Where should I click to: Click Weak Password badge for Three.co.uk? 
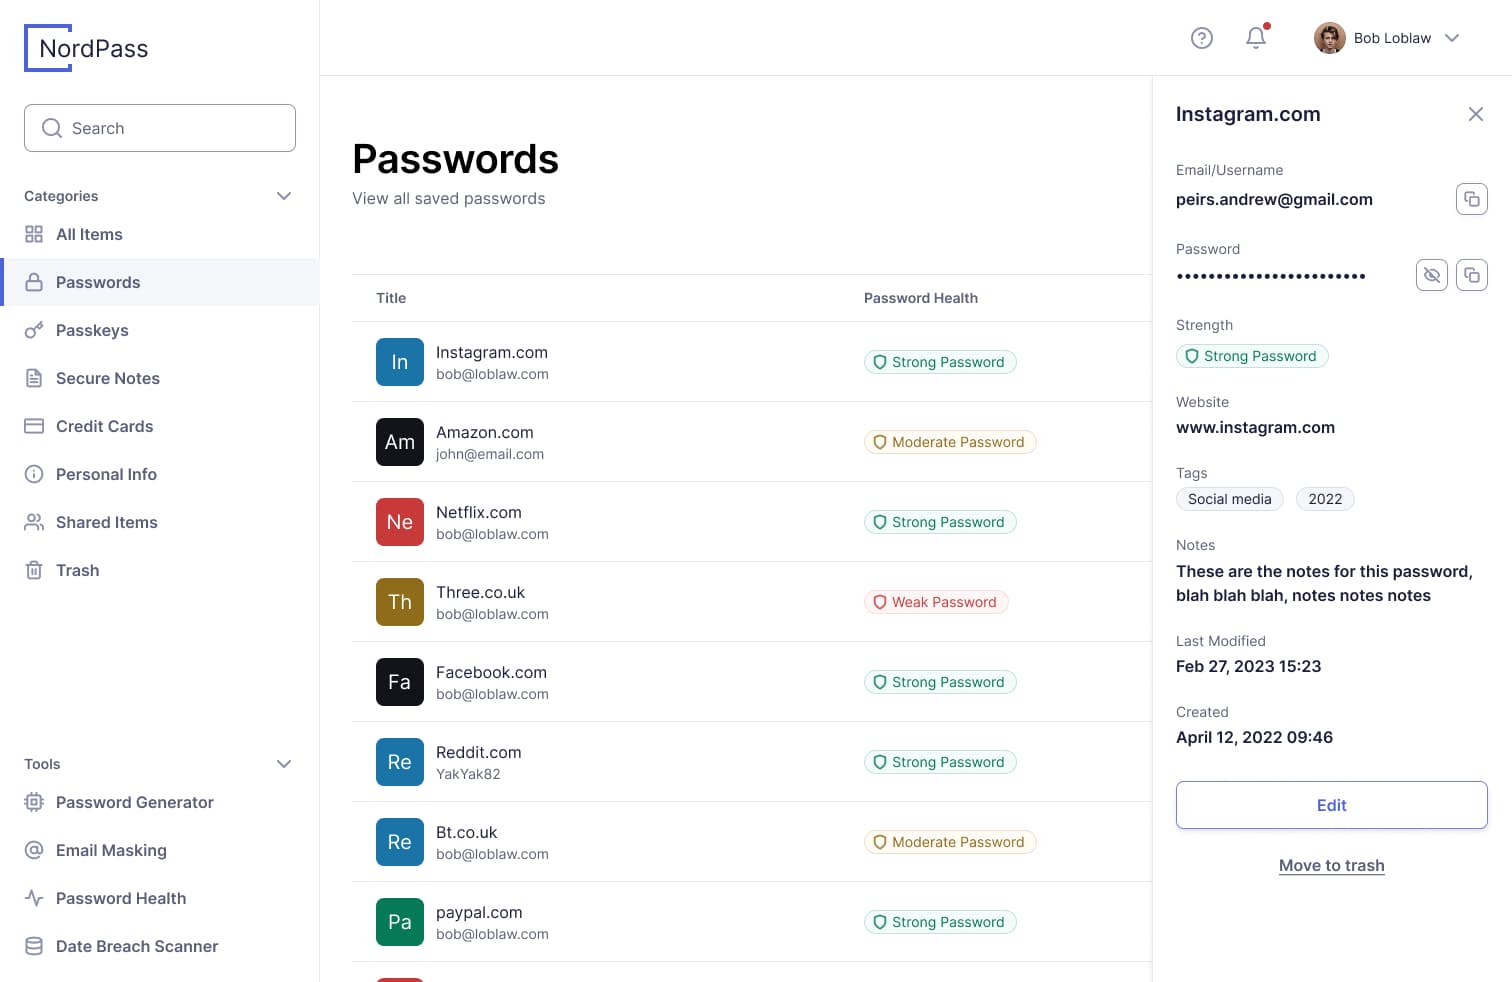click(x=936, y=602)
